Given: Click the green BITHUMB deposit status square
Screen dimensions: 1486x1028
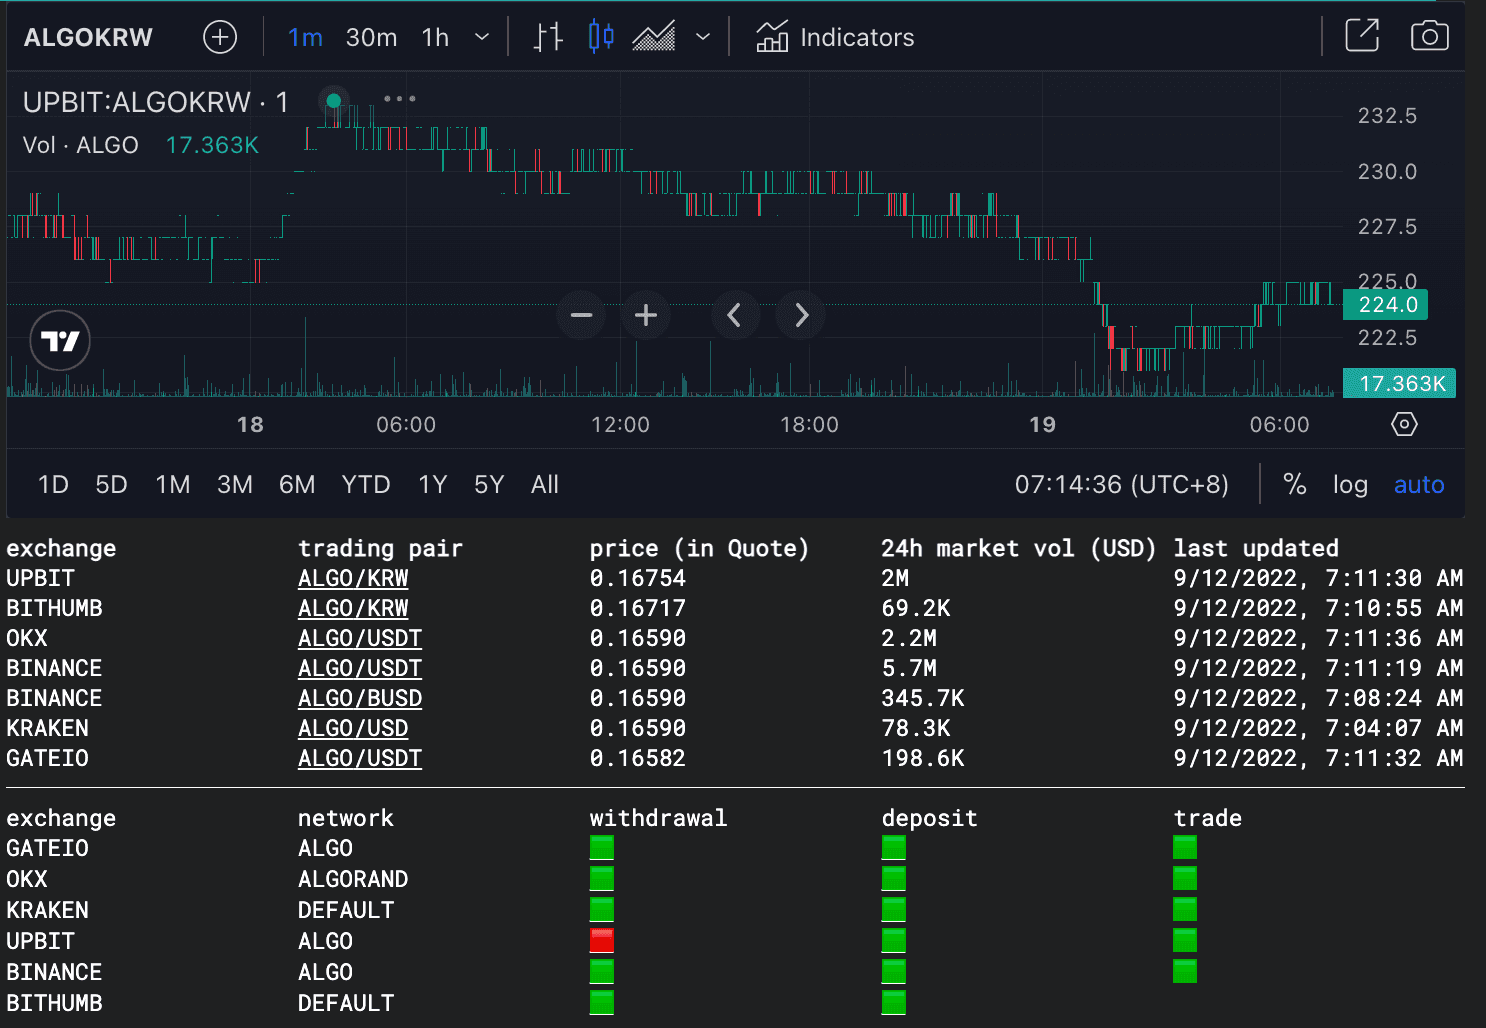Looking at the screenshot, I should 894,1002.
